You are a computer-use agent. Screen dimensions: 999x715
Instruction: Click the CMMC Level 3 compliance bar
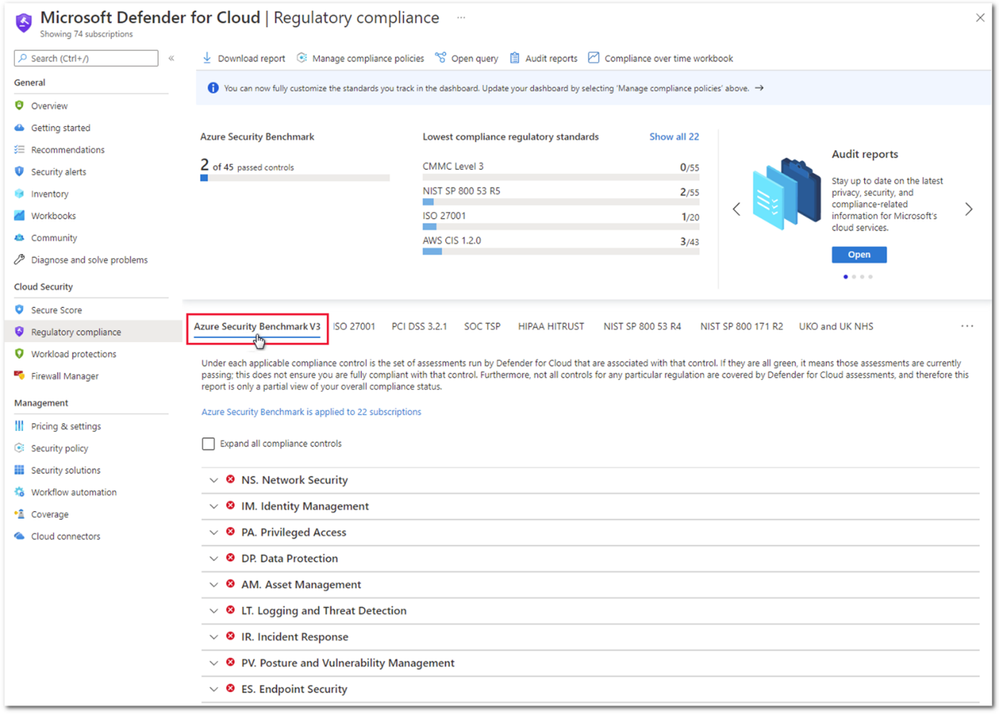tap(561, 178)
